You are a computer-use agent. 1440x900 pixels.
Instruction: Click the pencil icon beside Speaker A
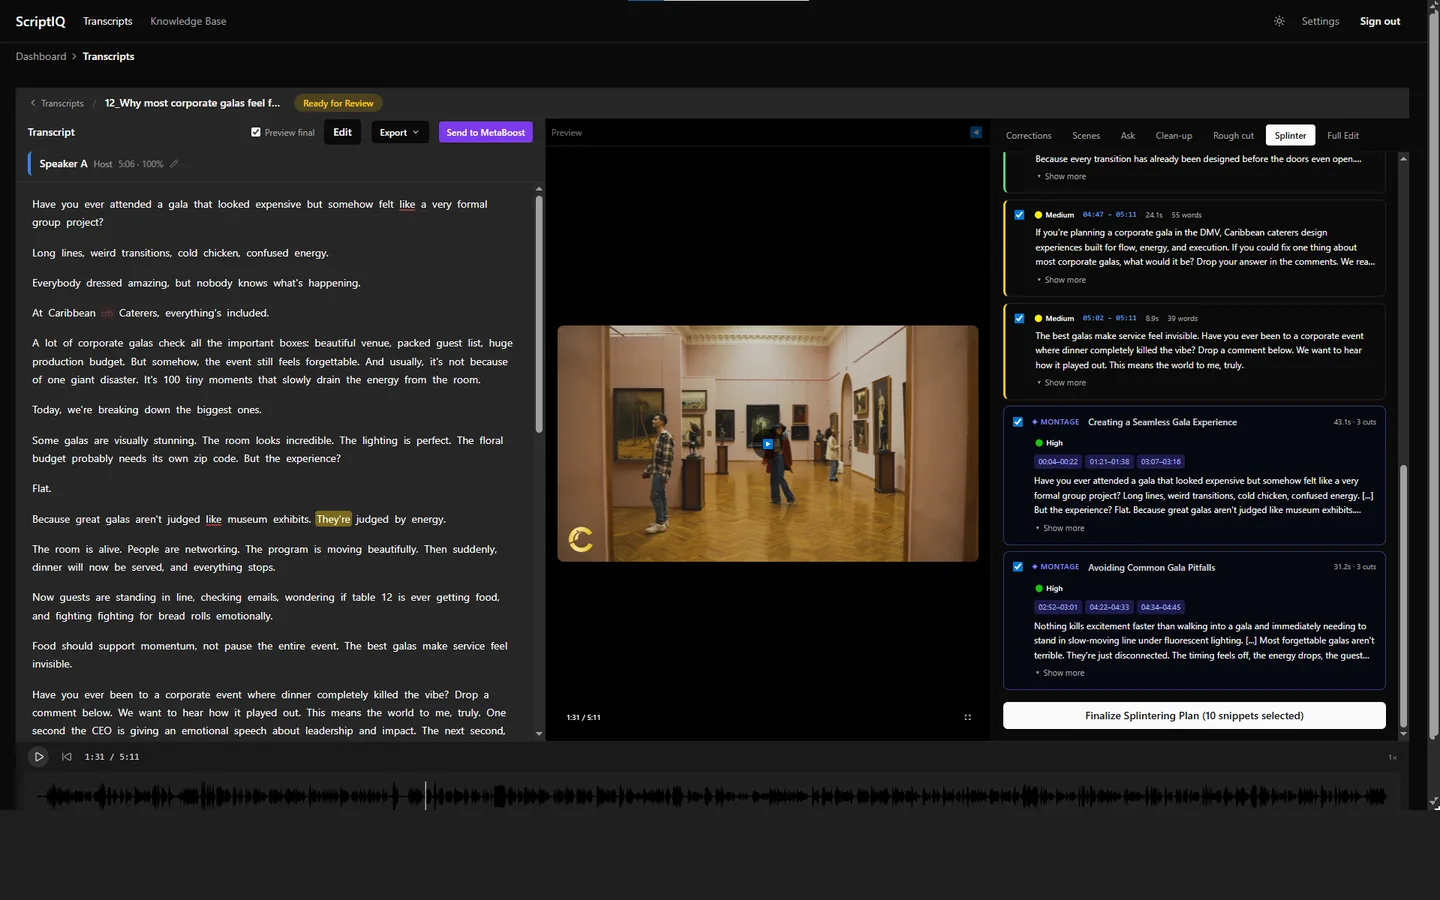174,164
